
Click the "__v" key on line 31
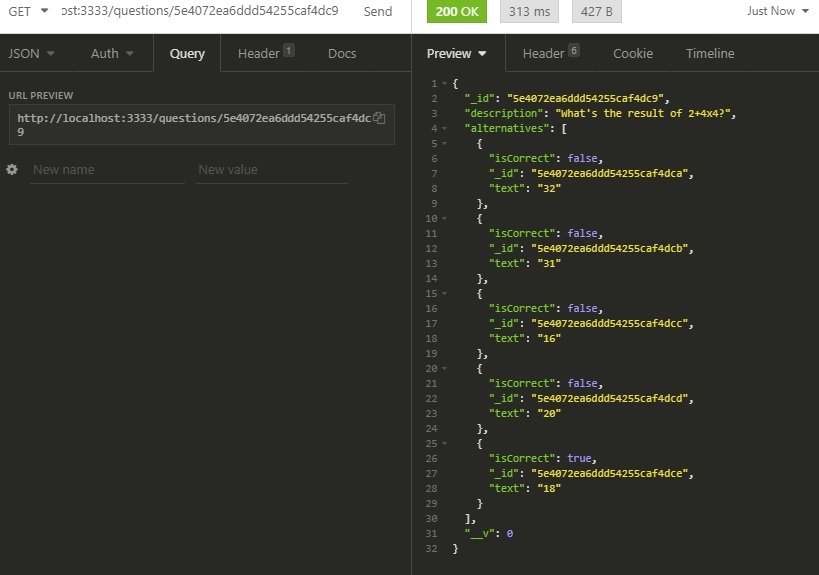pos(479,534)
